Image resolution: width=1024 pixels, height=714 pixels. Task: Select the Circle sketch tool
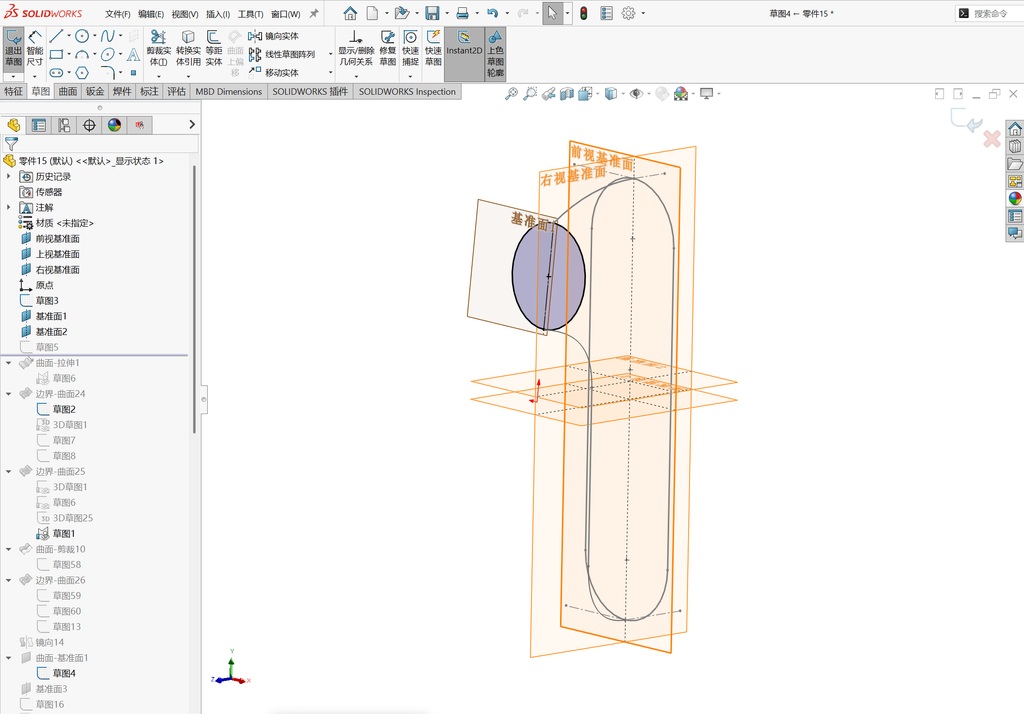coord(82,36)
